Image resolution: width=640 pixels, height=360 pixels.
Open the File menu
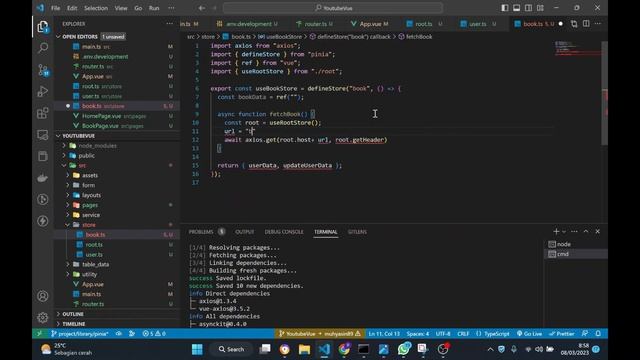tap(56, 8)
